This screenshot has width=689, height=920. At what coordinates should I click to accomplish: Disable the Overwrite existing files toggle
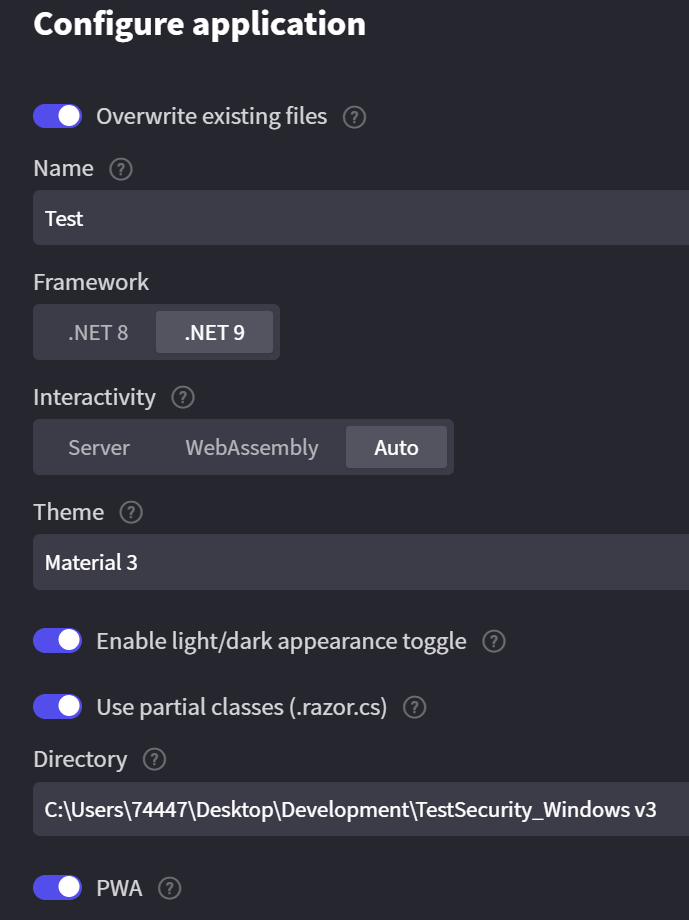57,116
